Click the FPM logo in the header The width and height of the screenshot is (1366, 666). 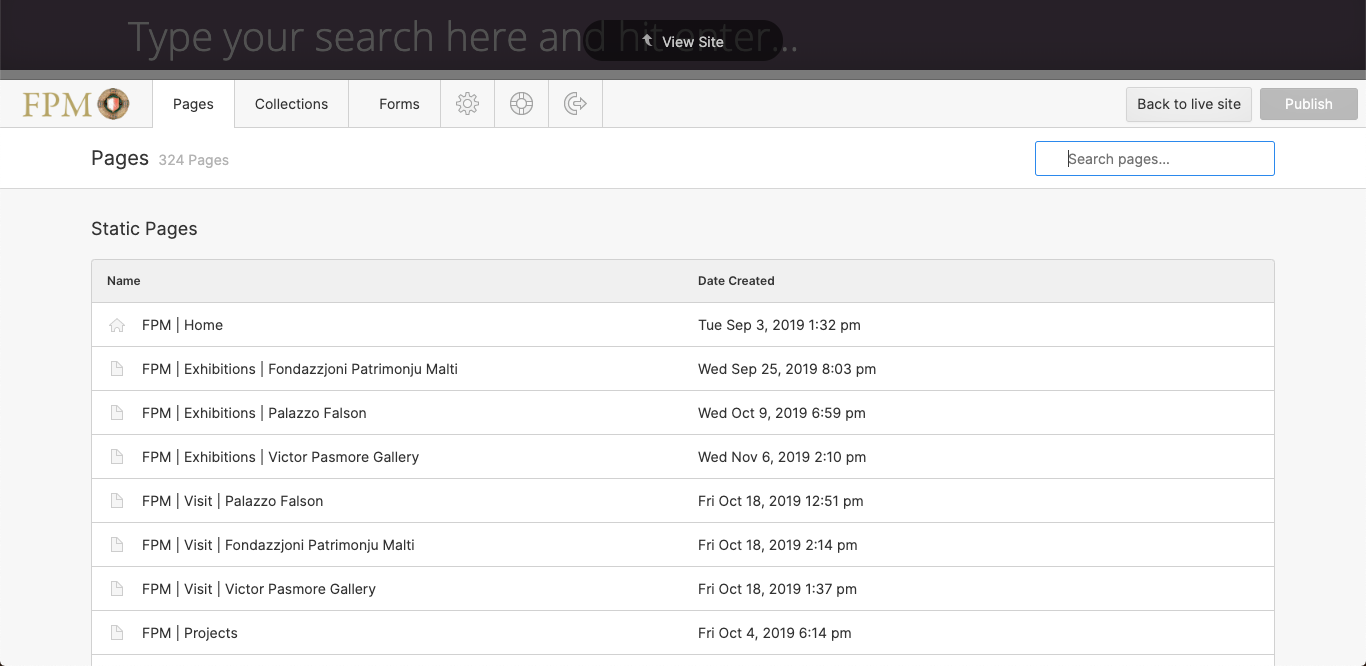tap(76, 104)
